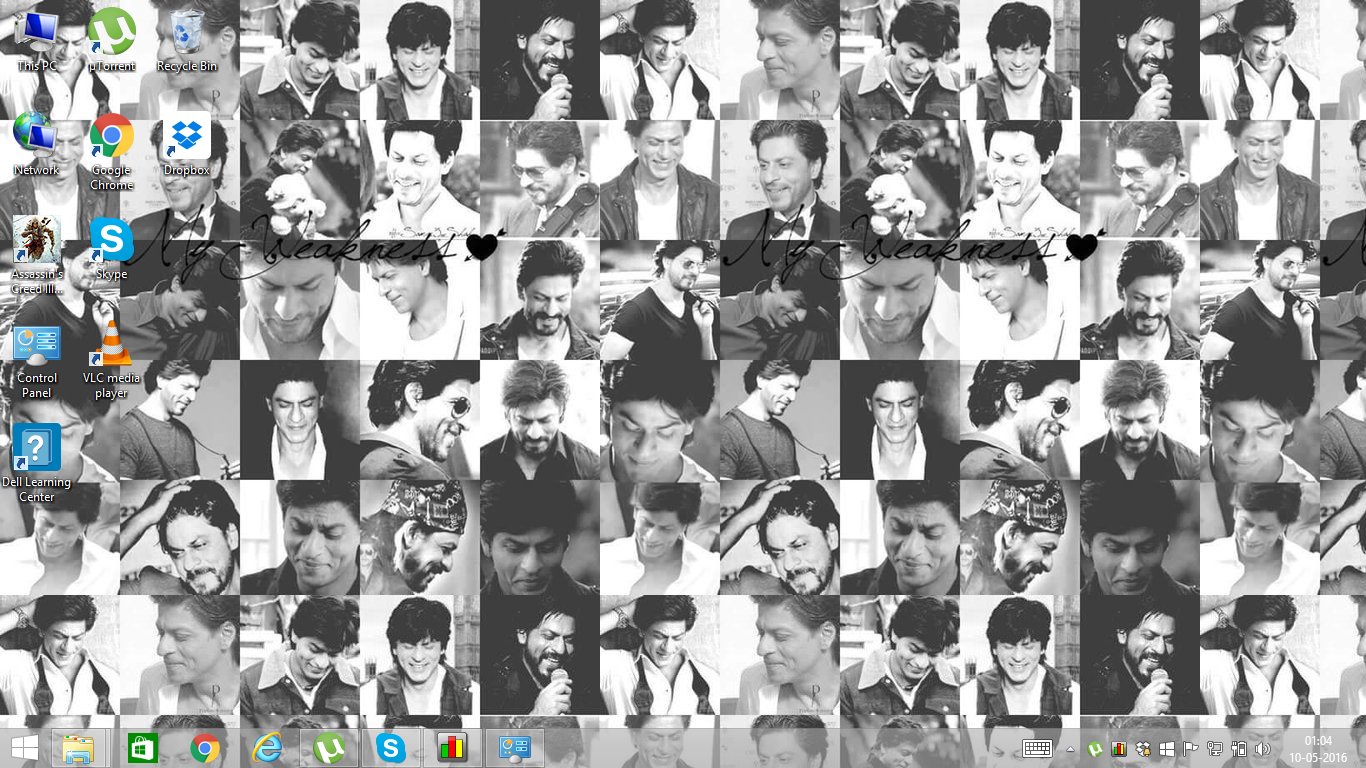Select the Recycle Bin icon

pos(187,40)
